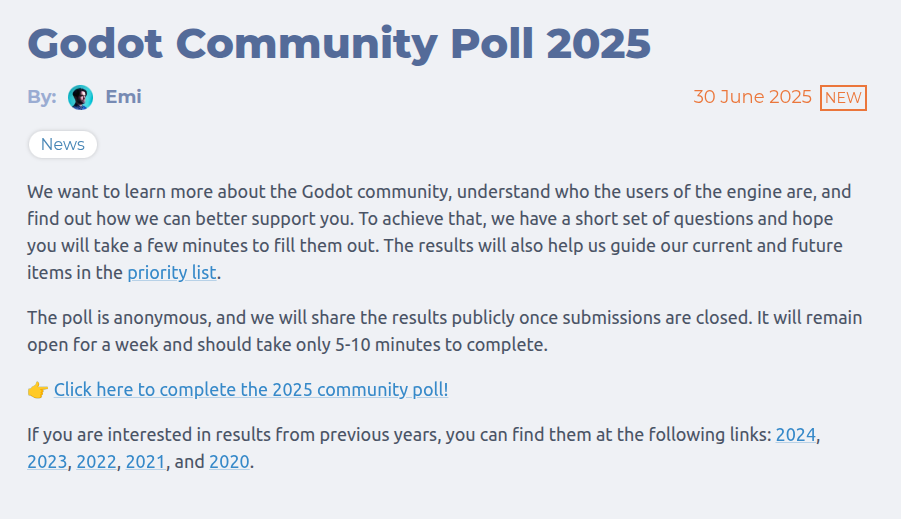Screen dimensions: 901x519
Task: Open the priority list link
Action: coord(171,272)
